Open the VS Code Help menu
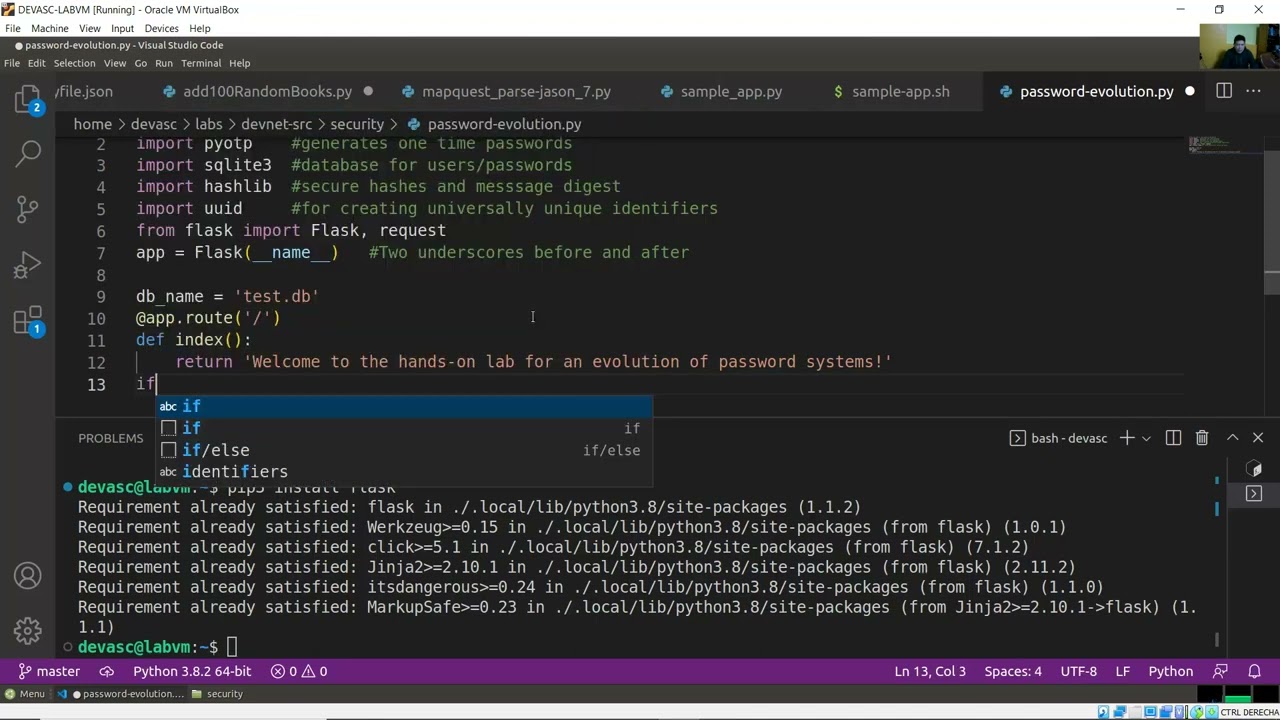The width and height of the screenshot is (1280, 720). point(239,63)
